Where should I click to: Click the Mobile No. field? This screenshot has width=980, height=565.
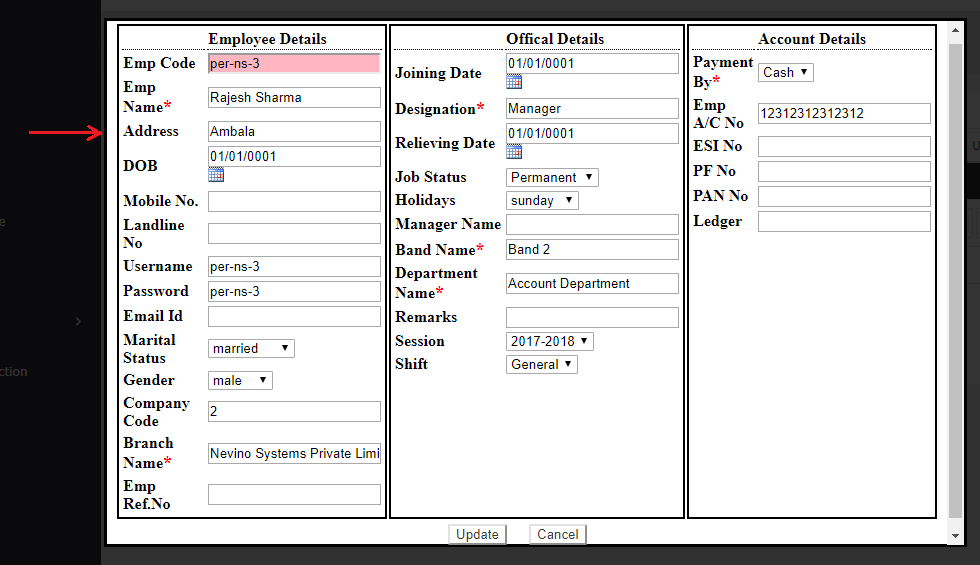(294, 201)
